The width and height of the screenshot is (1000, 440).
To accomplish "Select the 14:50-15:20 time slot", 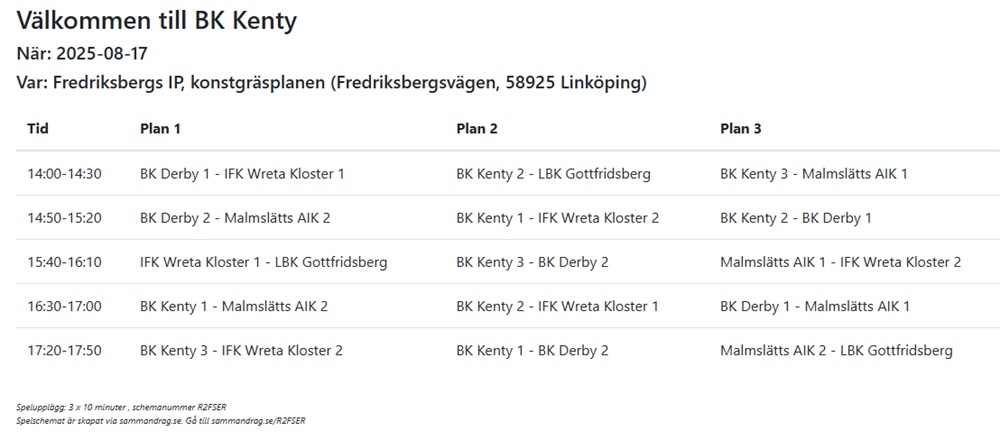I will click(64, 218).
